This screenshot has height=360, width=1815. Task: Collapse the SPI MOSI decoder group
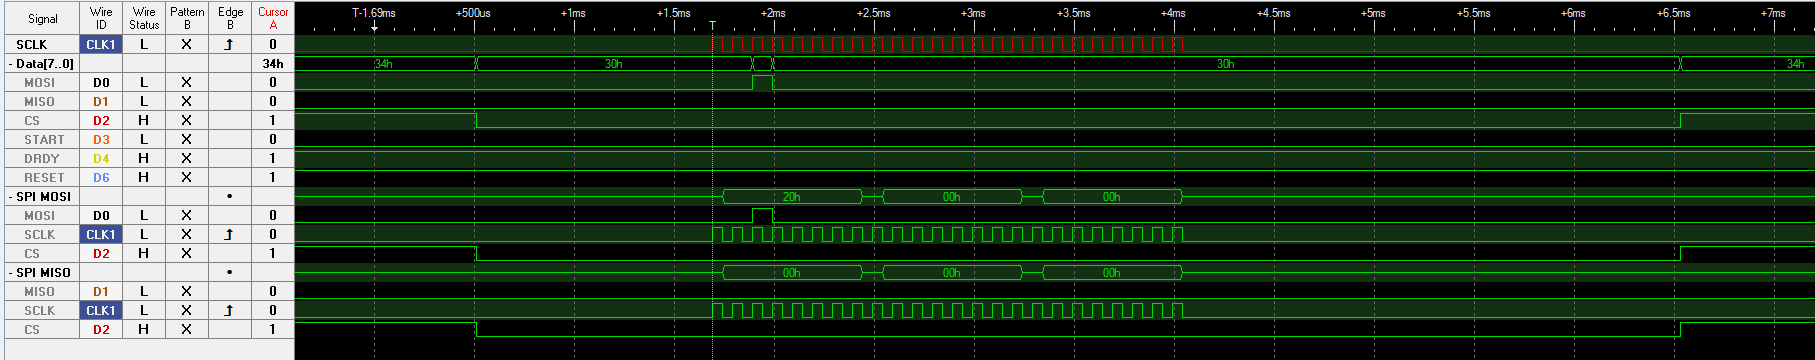(11, 197)
